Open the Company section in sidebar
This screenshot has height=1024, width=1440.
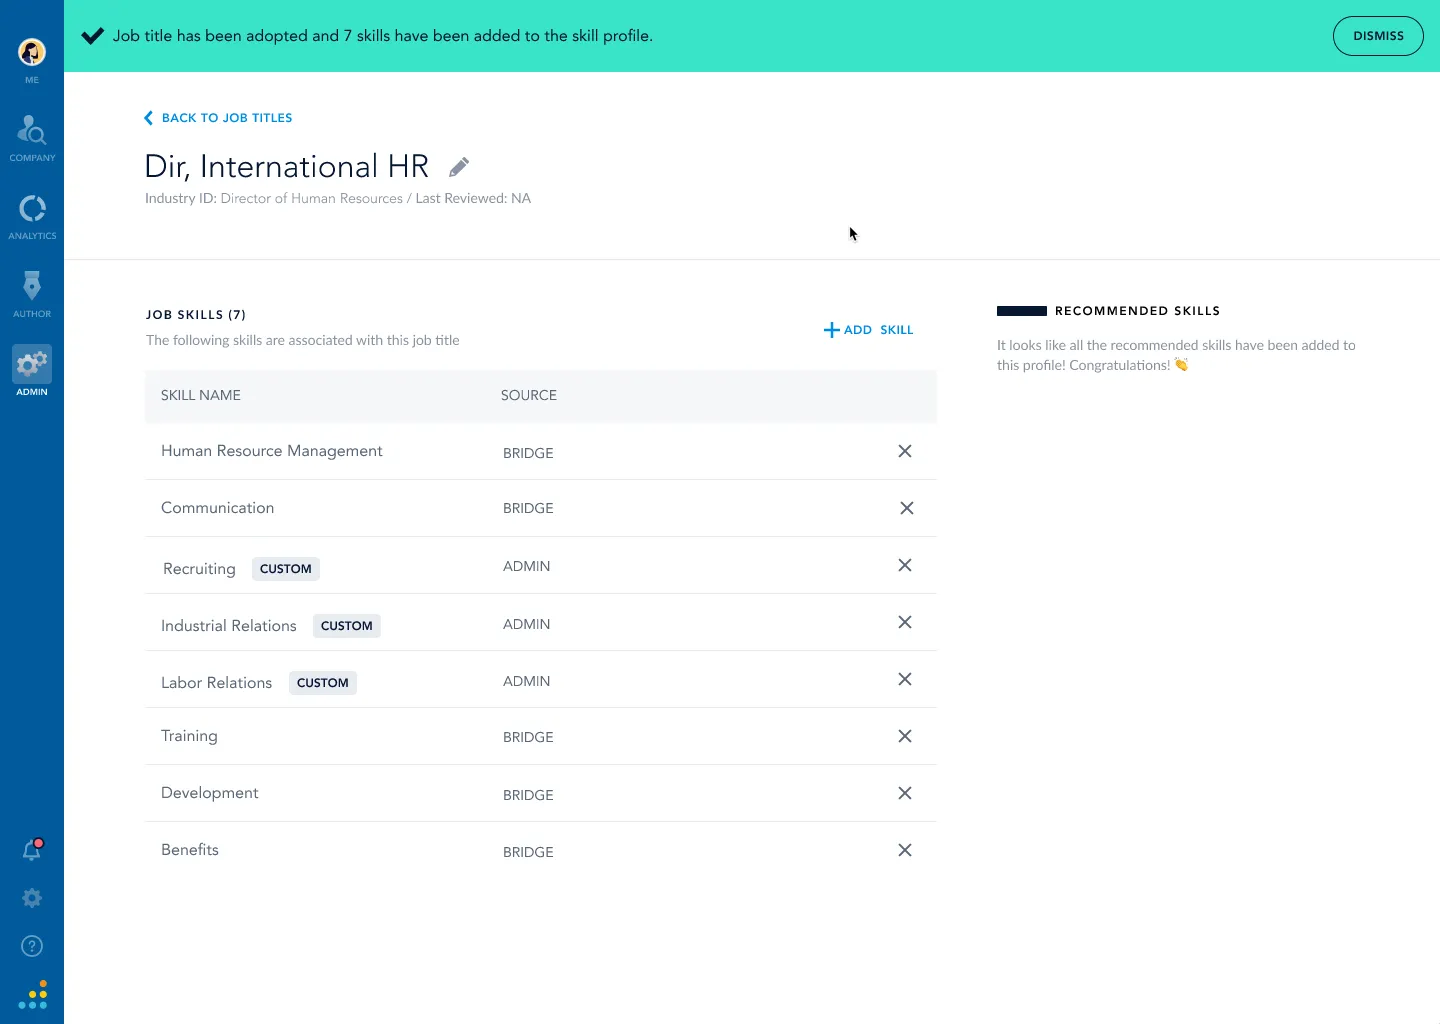click(x=32, y=137)
